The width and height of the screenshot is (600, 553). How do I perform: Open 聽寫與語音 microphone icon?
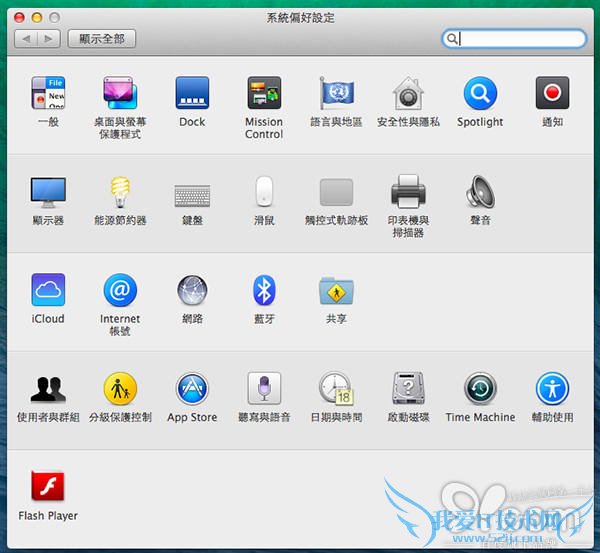click(x=264, y=388)
